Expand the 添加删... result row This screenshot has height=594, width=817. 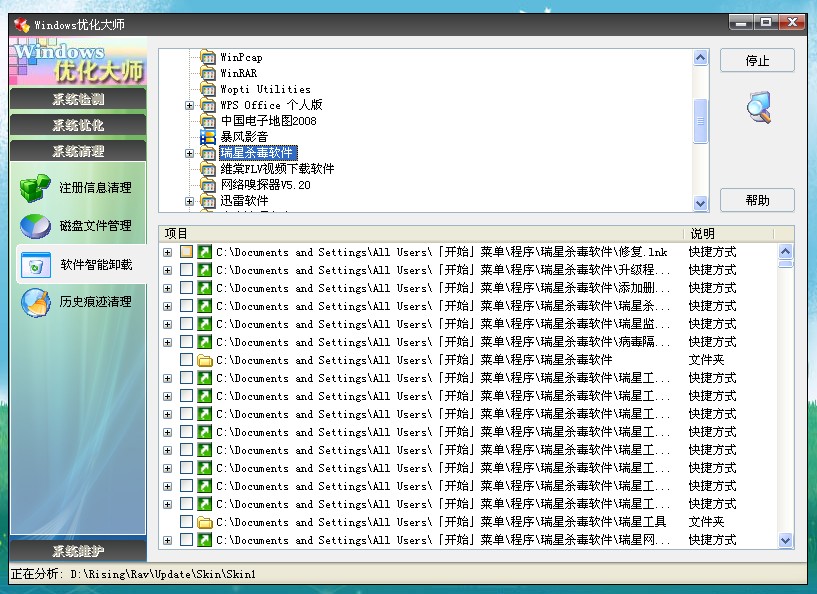167,289
